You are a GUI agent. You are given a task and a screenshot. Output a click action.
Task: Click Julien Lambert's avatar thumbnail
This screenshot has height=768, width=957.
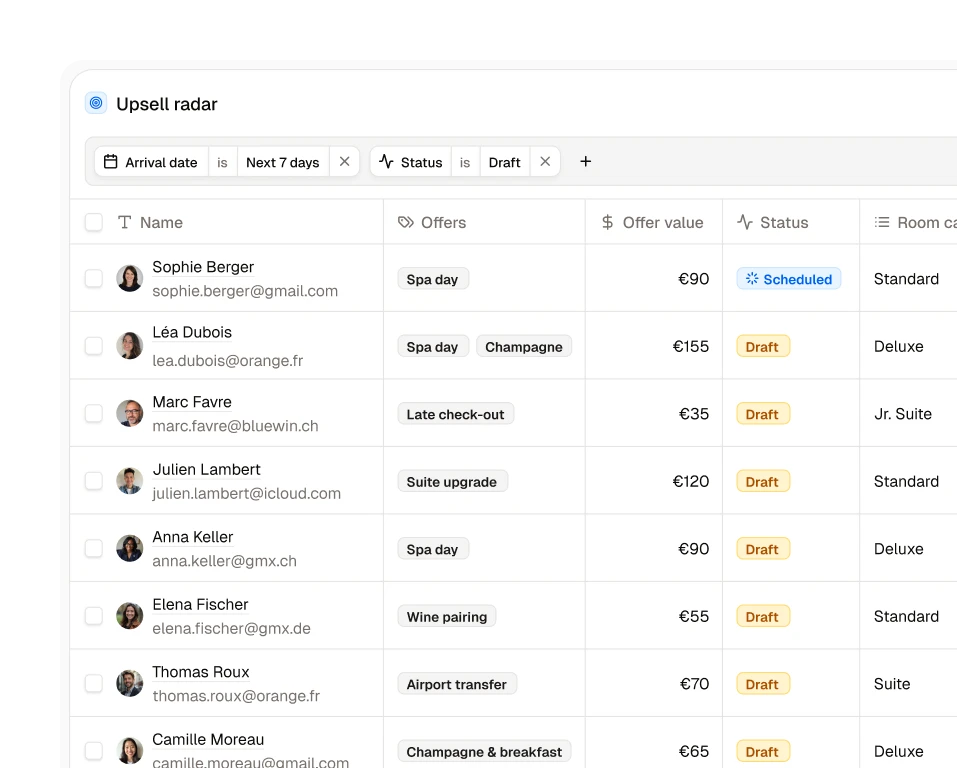point(129,481)
